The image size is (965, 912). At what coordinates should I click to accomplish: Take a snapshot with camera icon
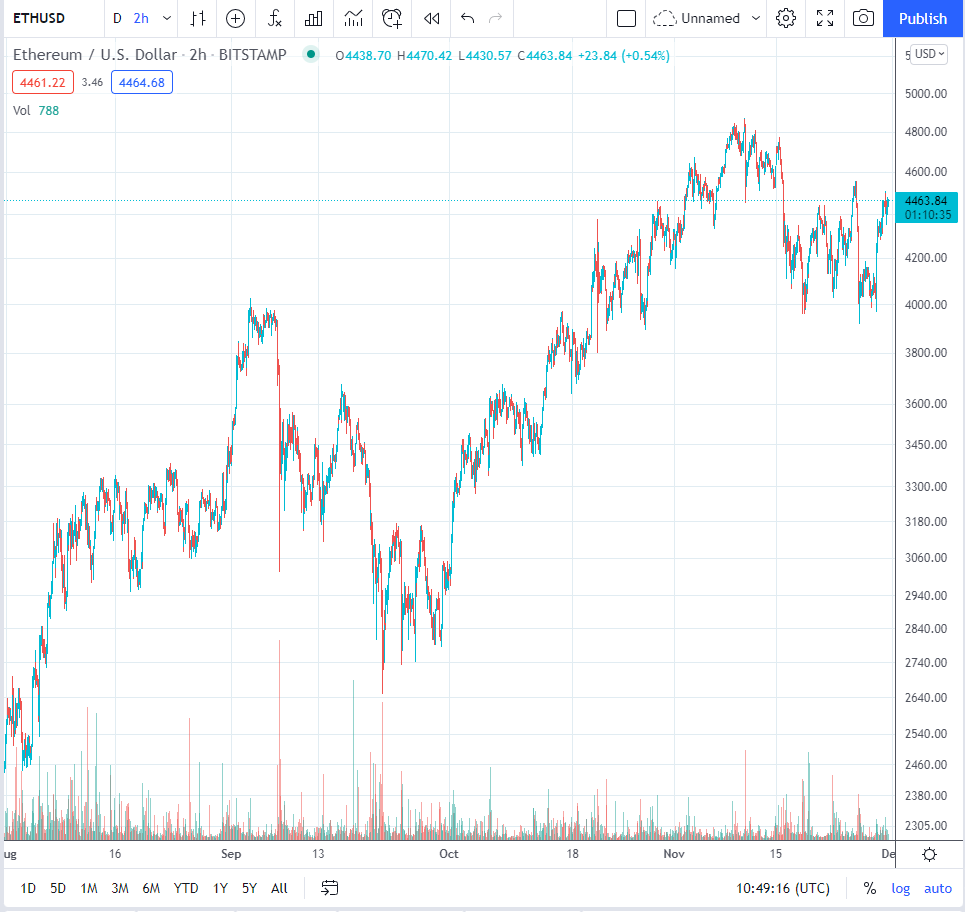coord(863,18)
